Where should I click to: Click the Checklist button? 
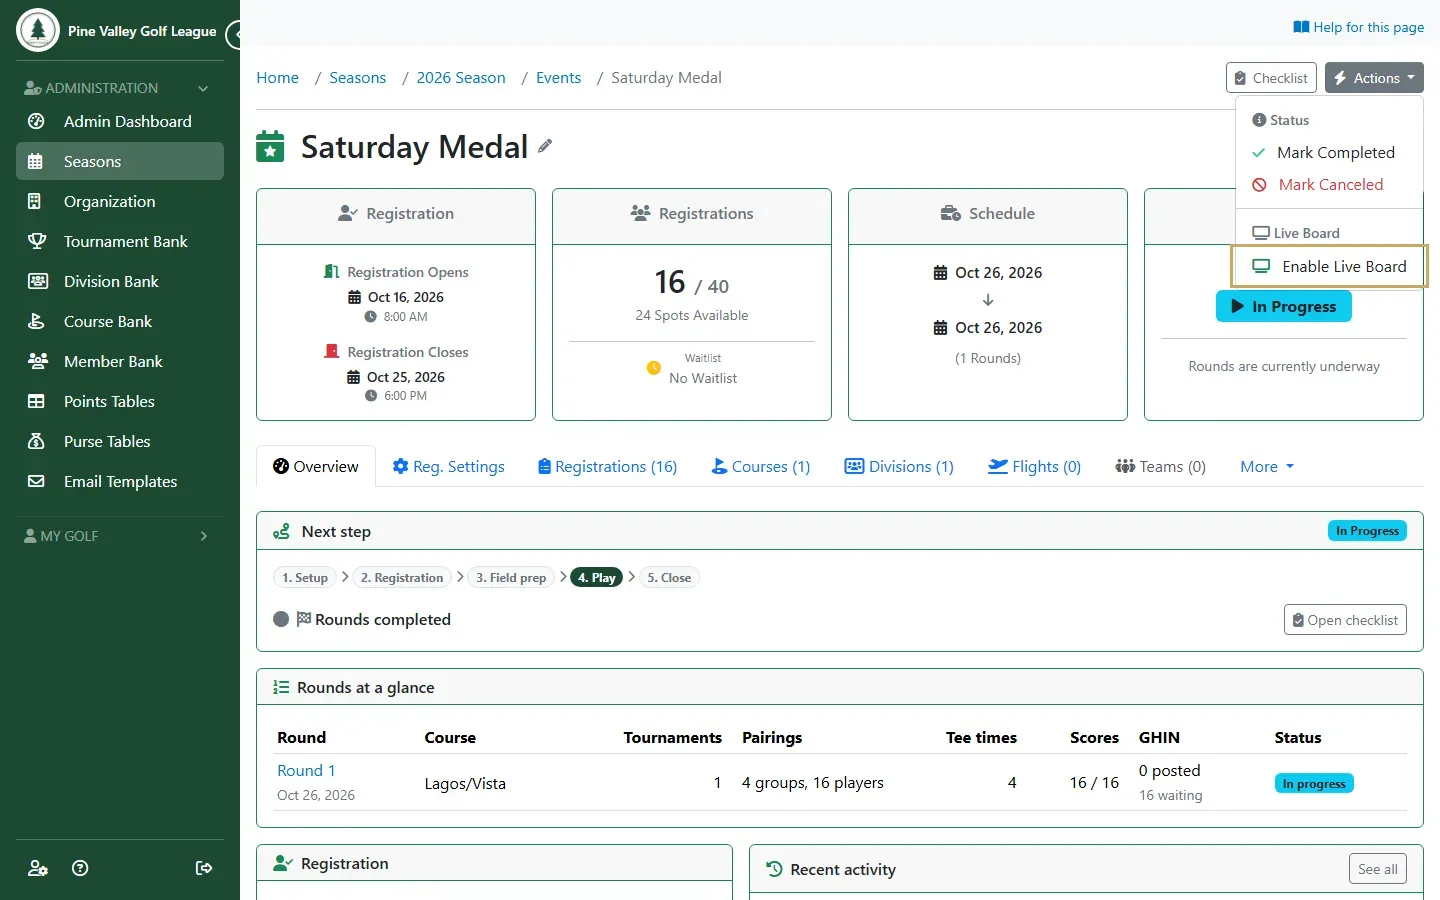coord(1271,78)
